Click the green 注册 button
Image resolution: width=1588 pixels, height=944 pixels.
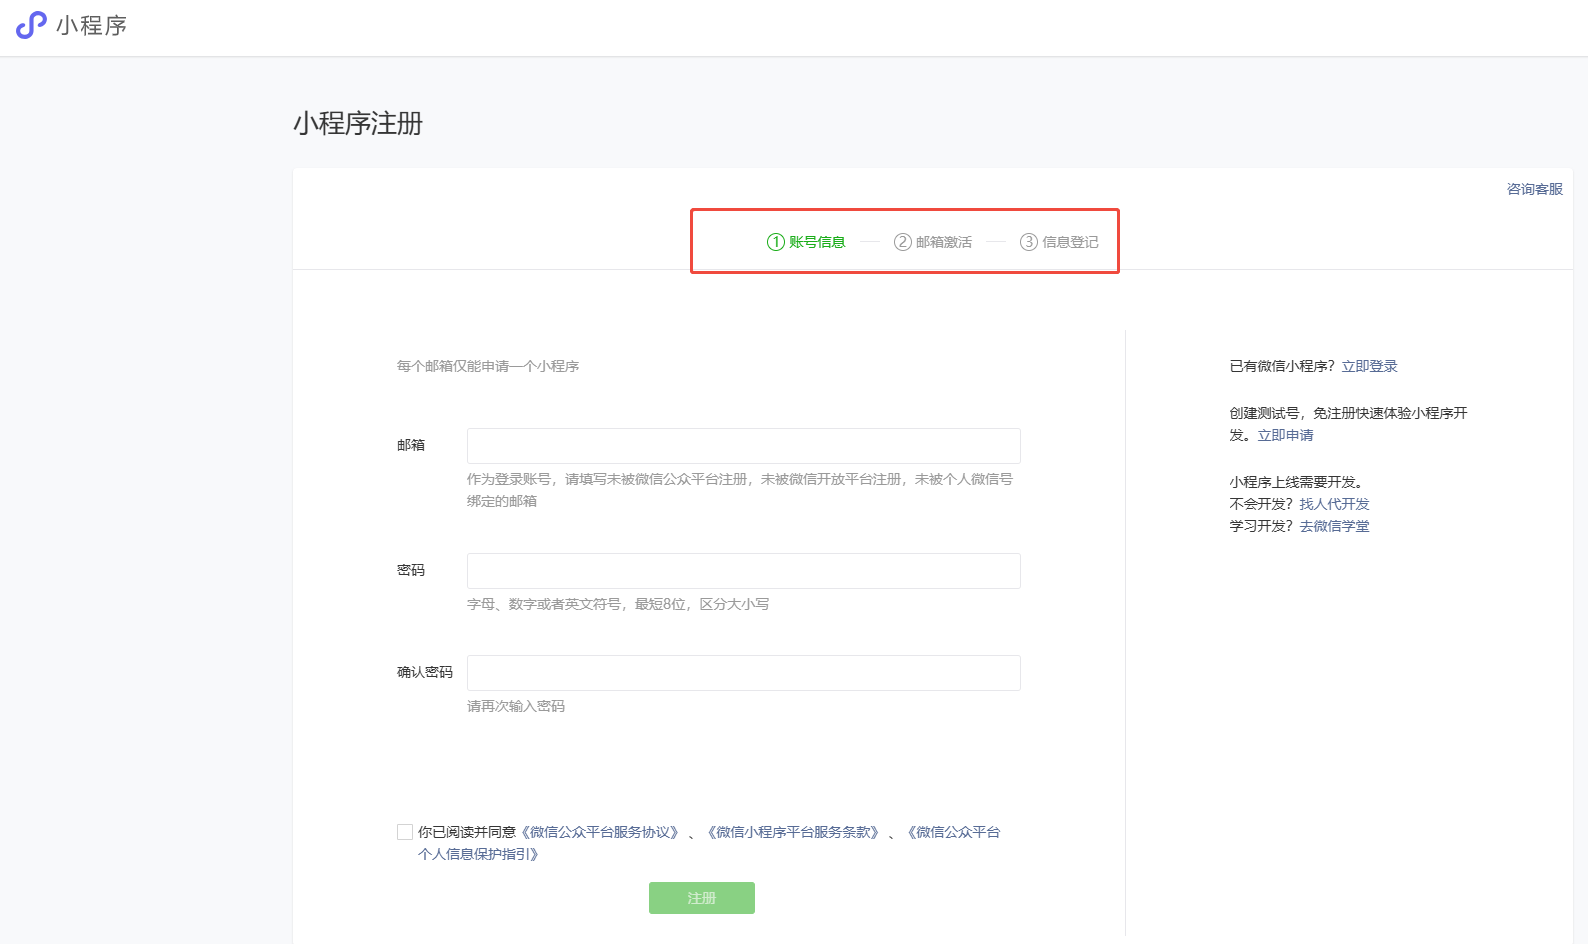pos(702,898)
